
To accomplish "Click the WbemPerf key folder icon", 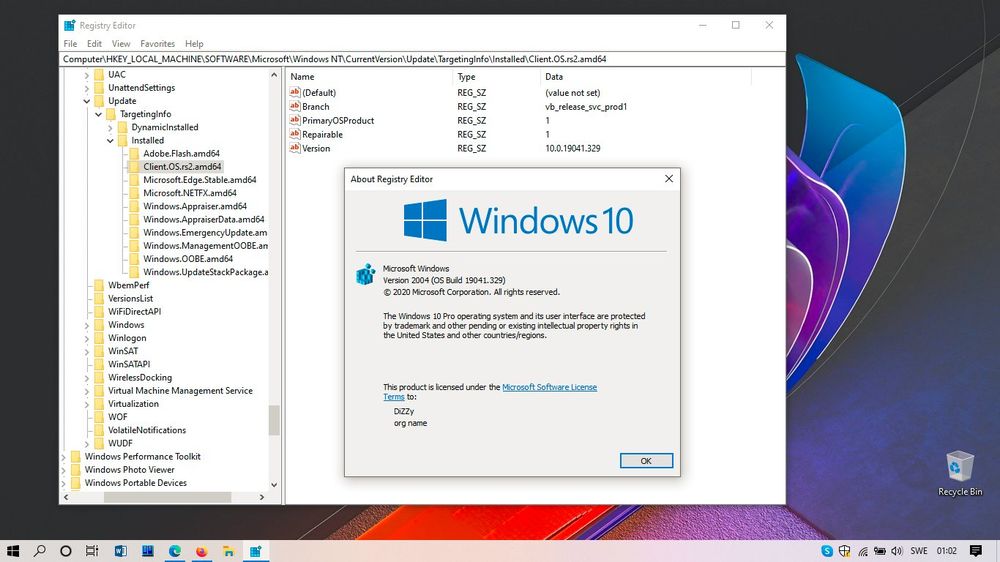I will [99, 285].
